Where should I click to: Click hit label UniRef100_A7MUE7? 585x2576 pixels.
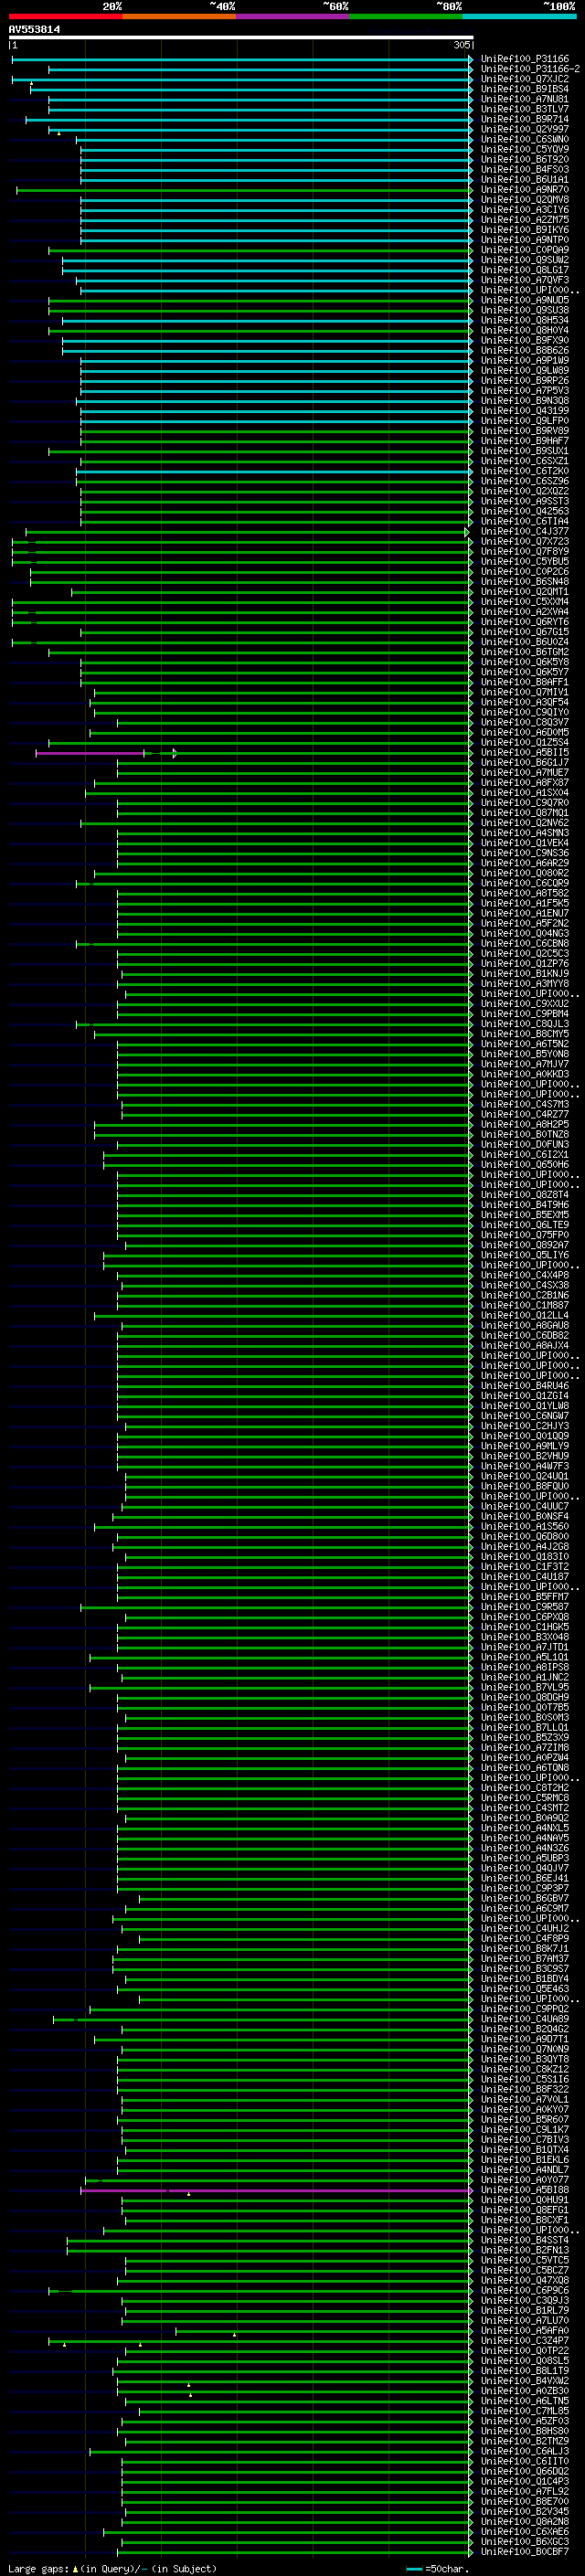tap(524, 772)
